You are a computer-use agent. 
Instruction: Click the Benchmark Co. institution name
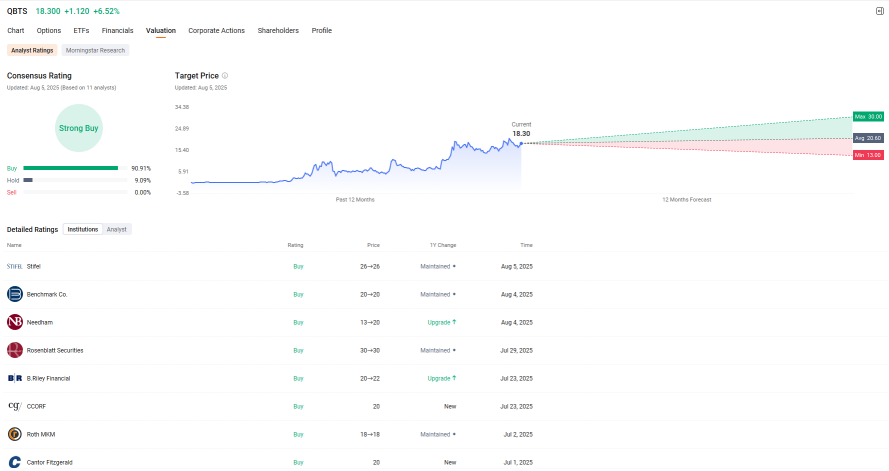pyautogui.click(x=47, y=295)
